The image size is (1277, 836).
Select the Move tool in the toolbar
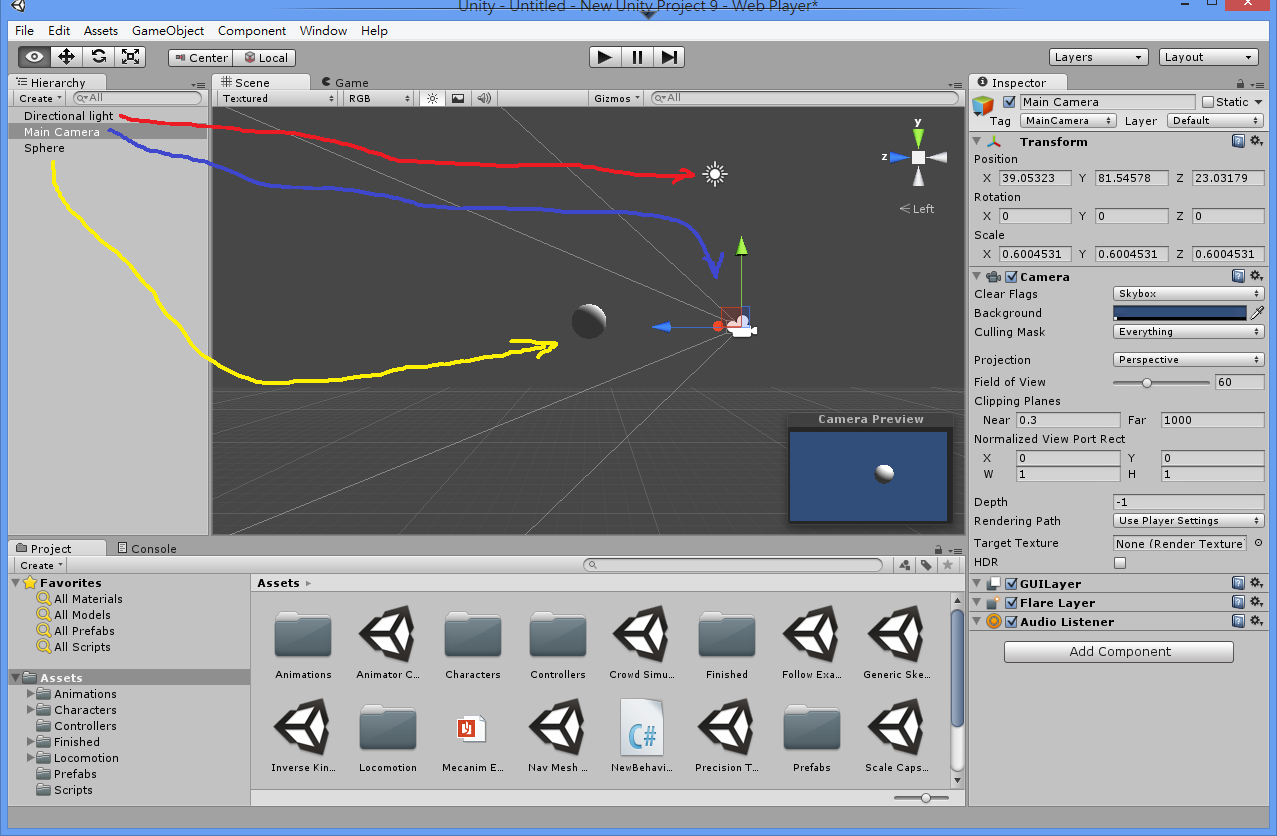[x=65, y=57]
